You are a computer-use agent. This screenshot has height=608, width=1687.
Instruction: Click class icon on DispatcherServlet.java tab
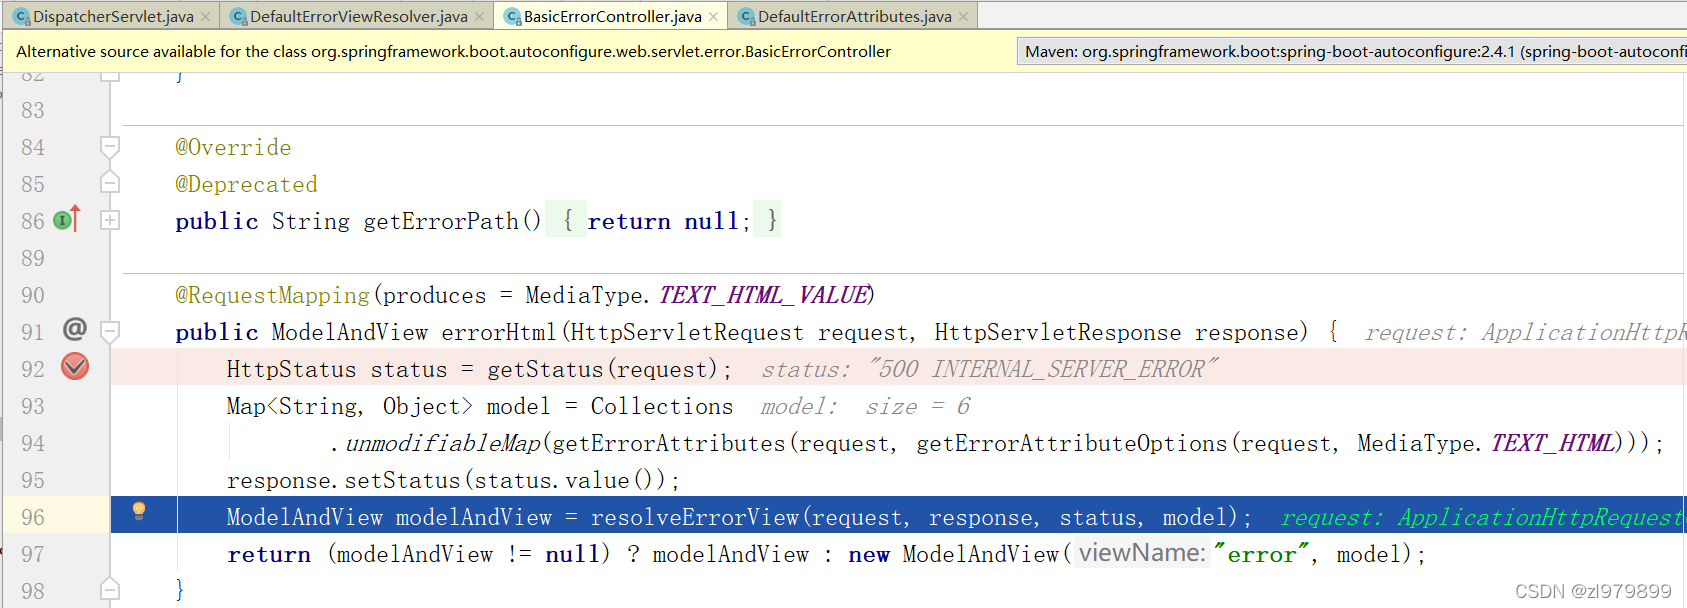tap(21, 16)
